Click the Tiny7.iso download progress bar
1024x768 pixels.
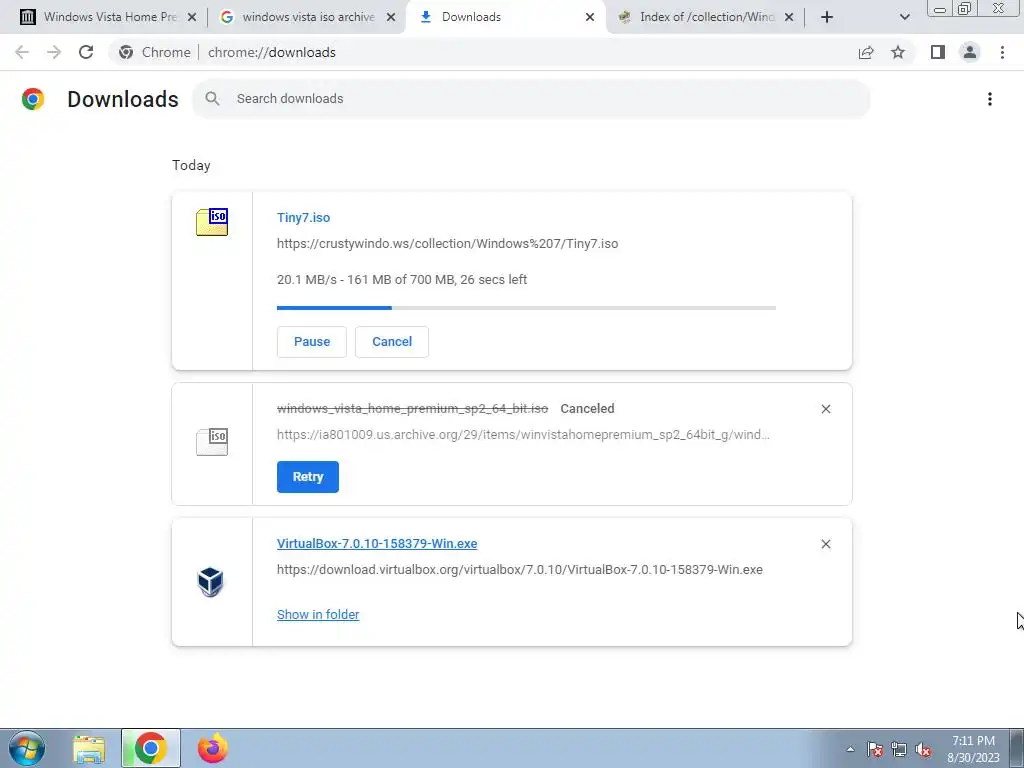click(x=526, y=308)
